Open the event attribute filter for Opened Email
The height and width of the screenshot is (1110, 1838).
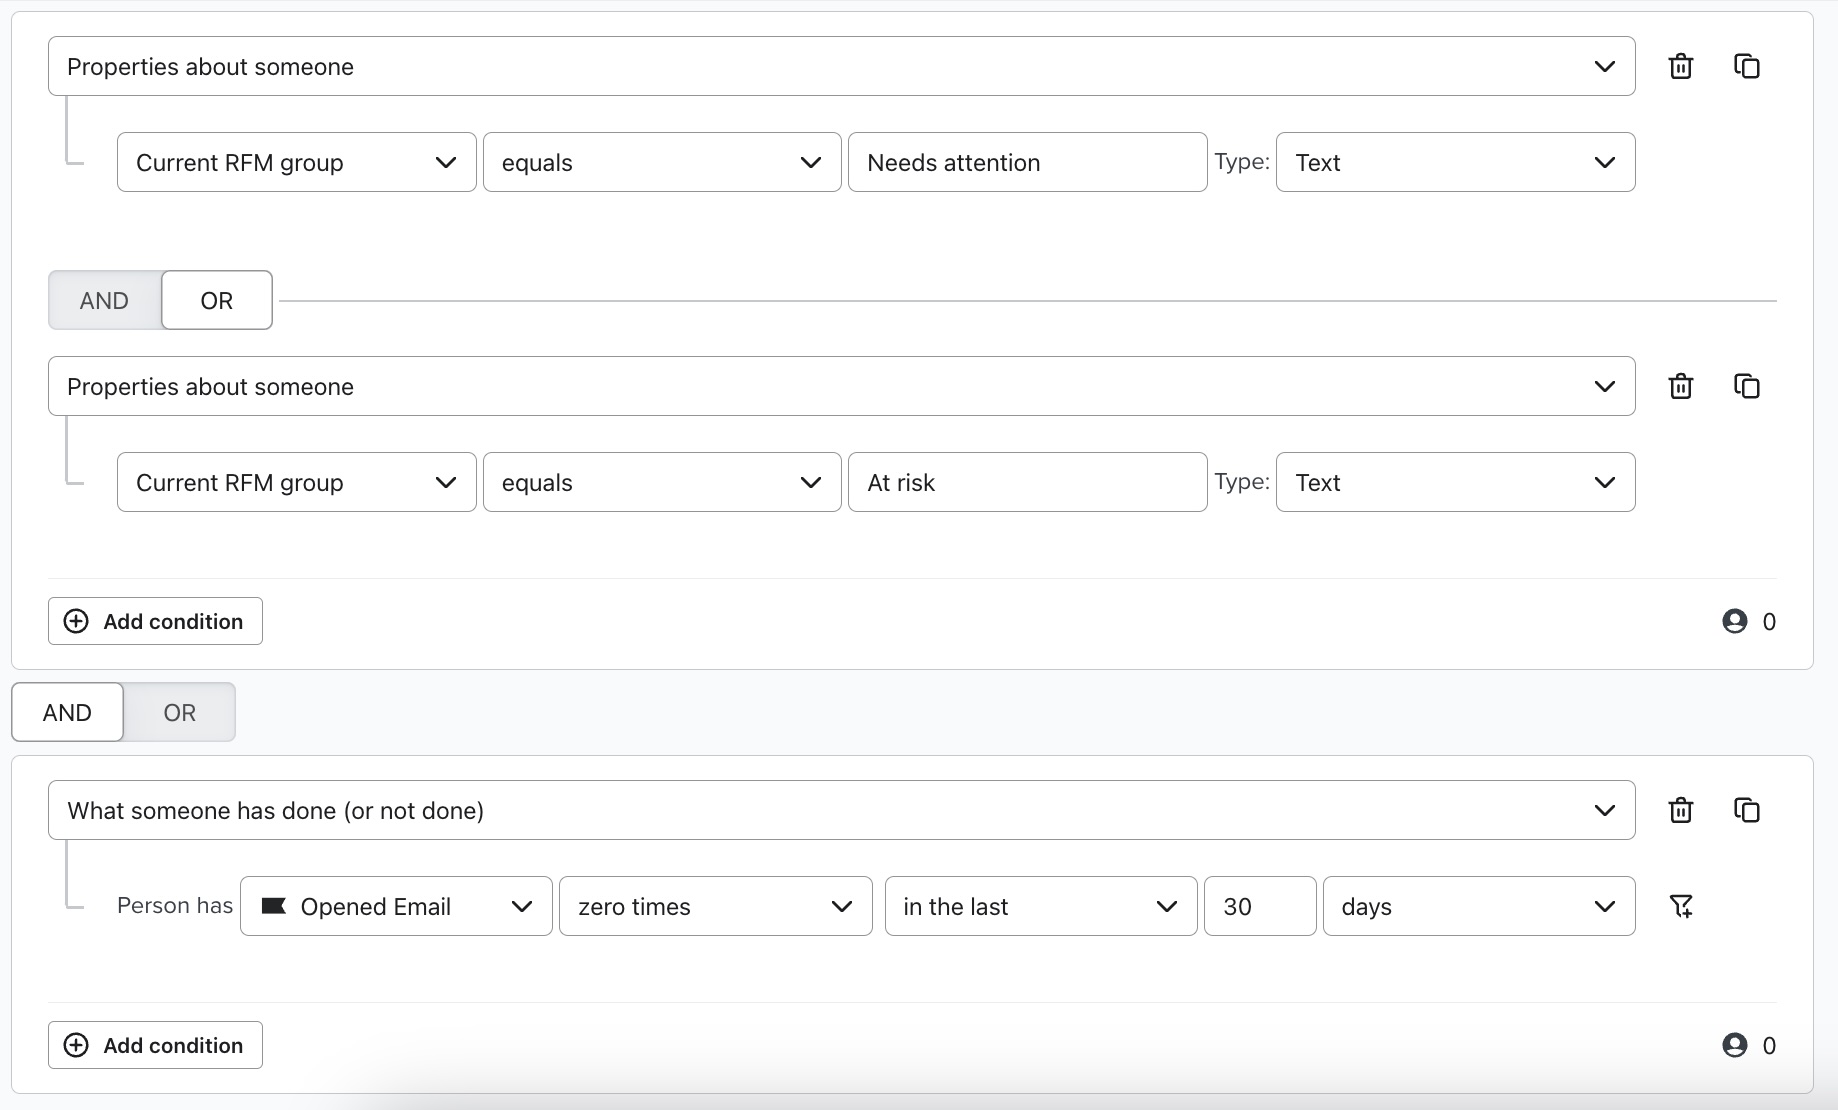(1682, 906)
